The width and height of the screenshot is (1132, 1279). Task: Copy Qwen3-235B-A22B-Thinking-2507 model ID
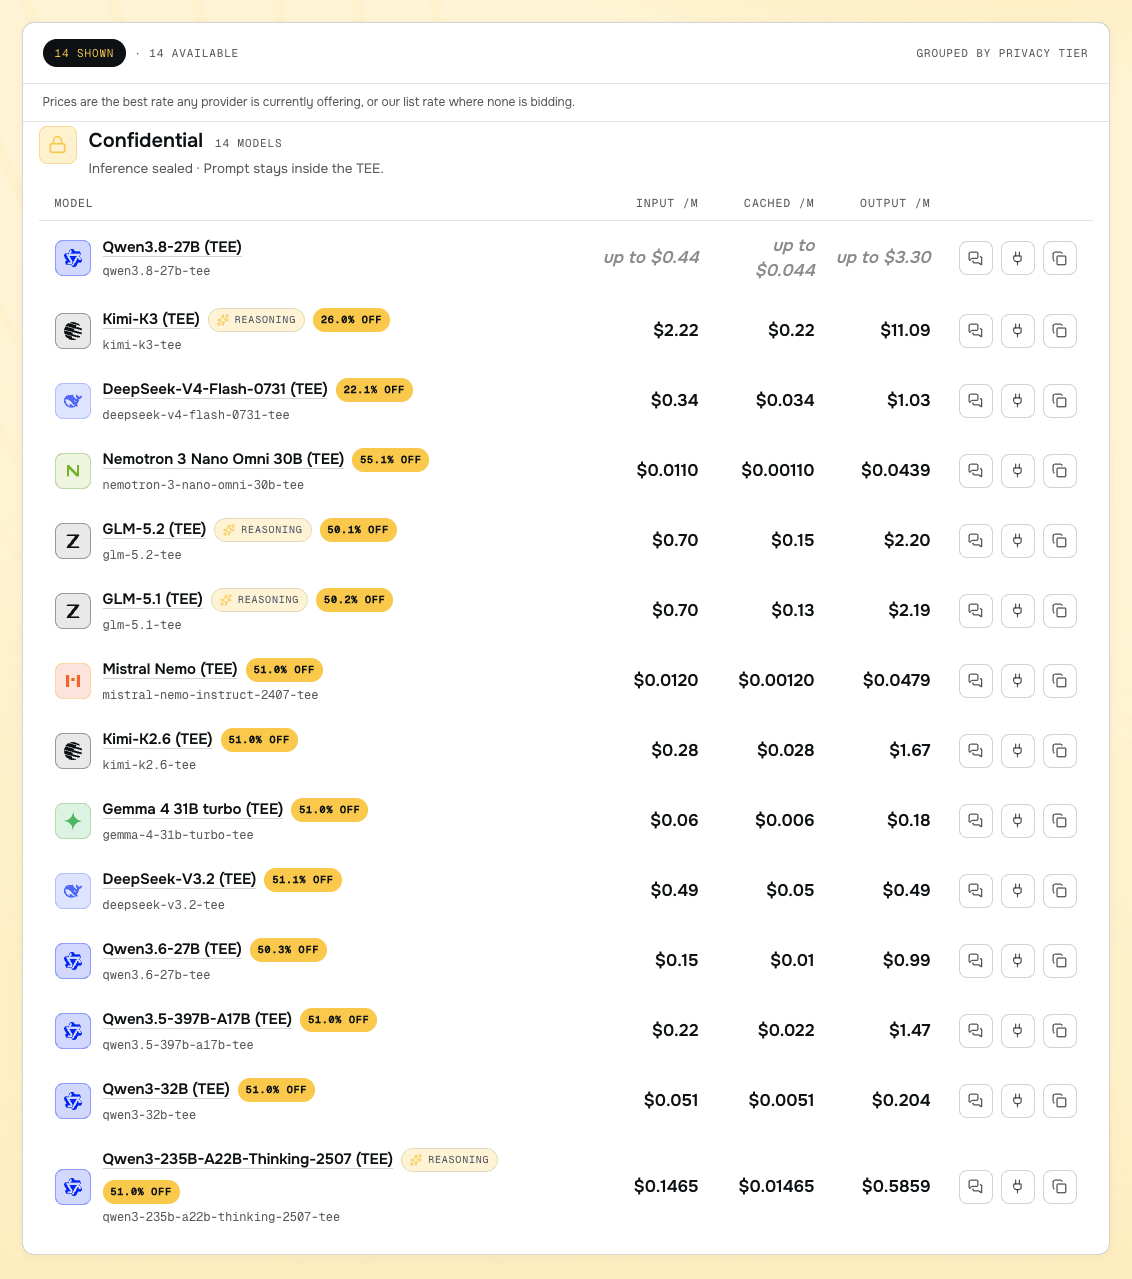tap(1060, 1186)
